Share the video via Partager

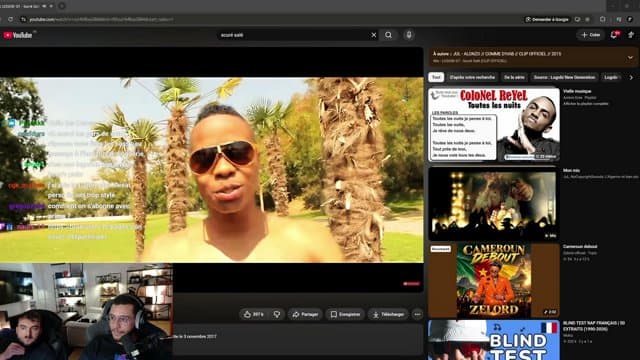305,314
